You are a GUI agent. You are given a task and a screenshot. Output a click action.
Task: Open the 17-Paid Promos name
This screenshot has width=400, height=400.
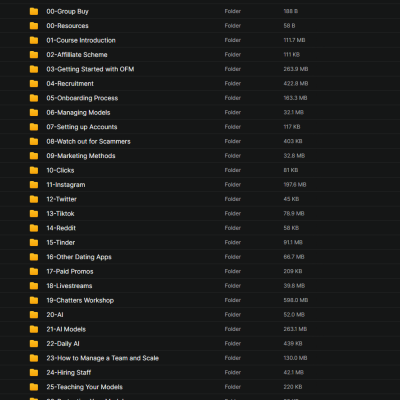tap(70, 271)
